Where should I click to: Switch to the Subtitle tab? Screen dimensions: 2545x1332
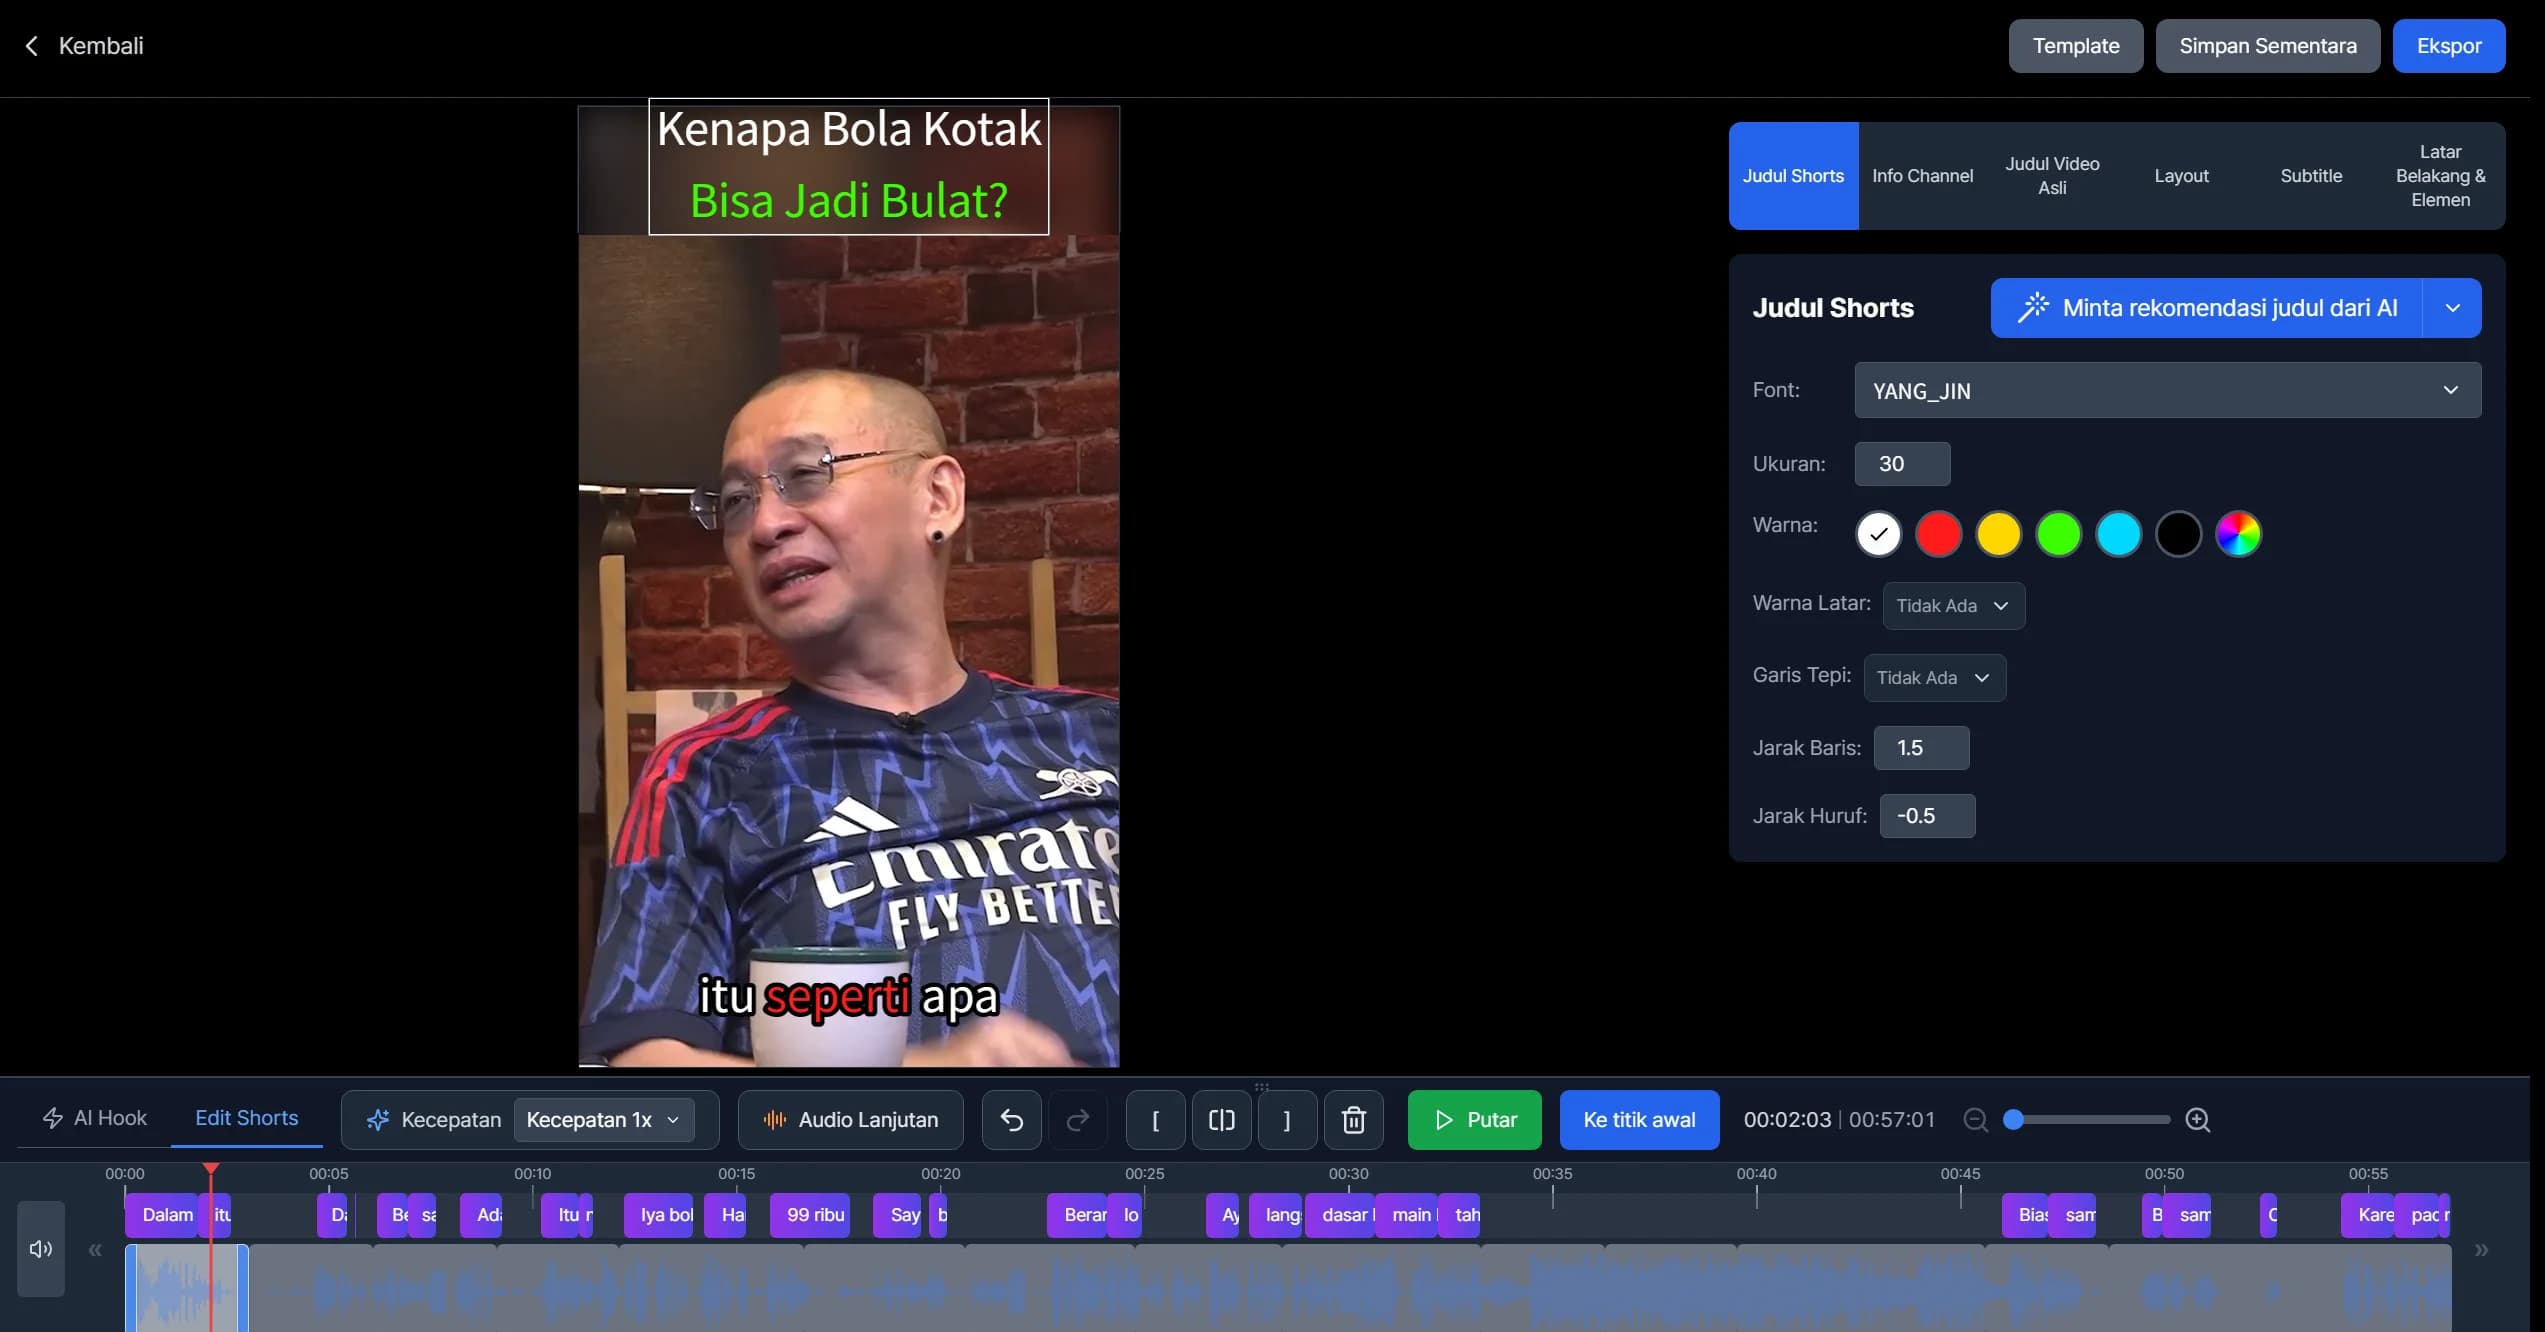coord(2310,176)
